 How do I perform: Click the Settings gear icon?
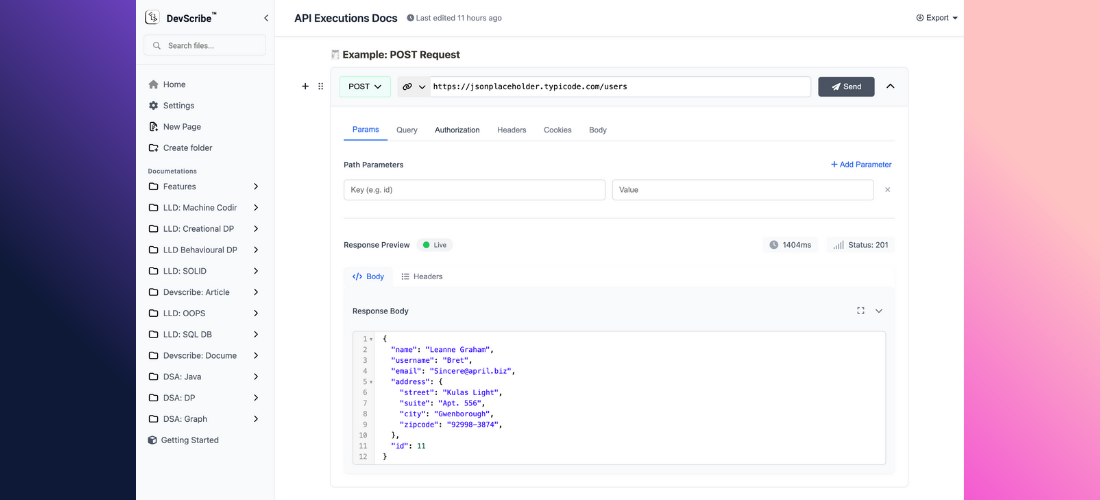coord(153,105)
